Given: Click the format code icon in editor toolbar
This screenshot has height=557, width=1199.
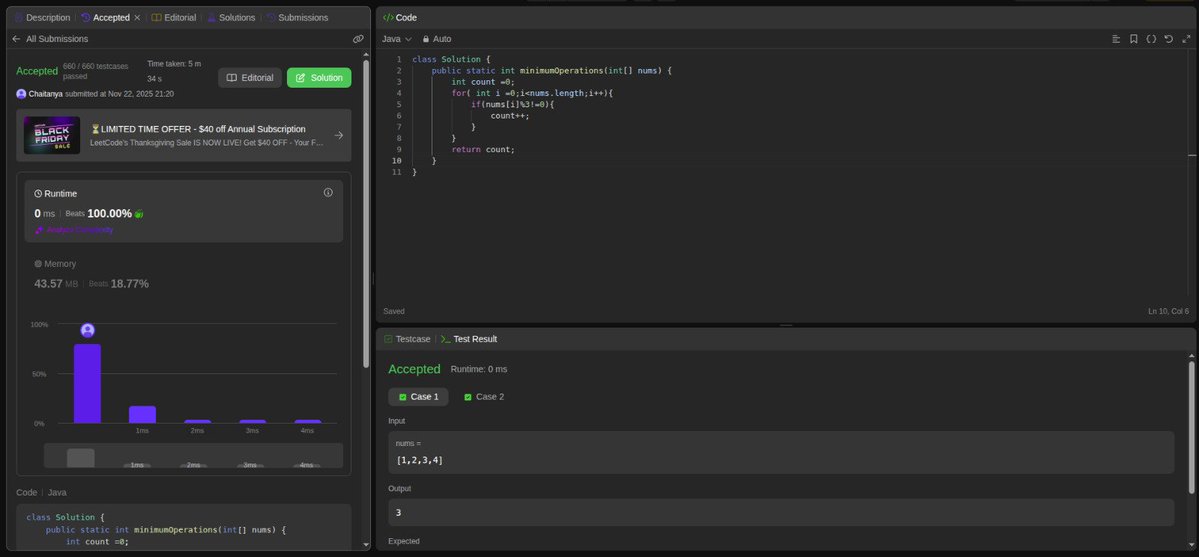Looking at the screenshot, I should coord(1116,39).
